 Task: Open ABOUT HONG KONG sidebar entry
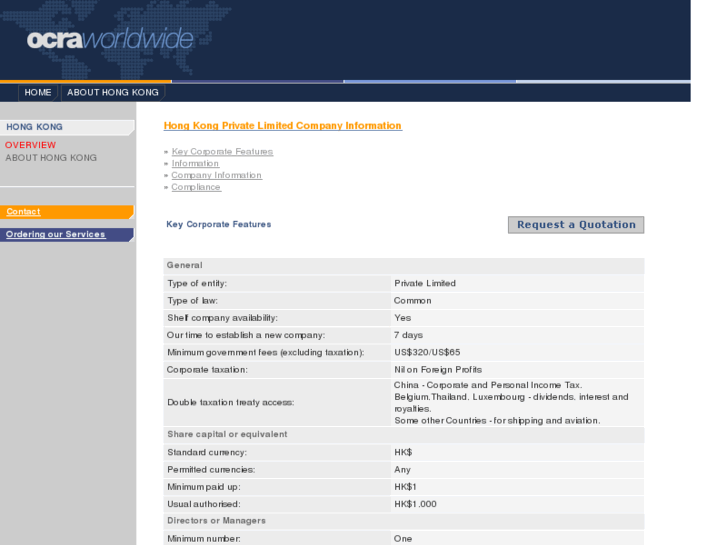(51, 158)
